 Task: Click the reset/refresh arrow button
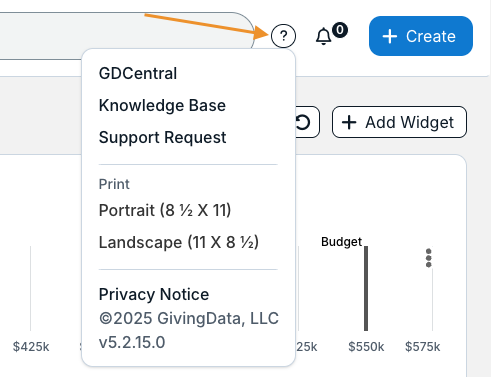click(x=304, y=122)
